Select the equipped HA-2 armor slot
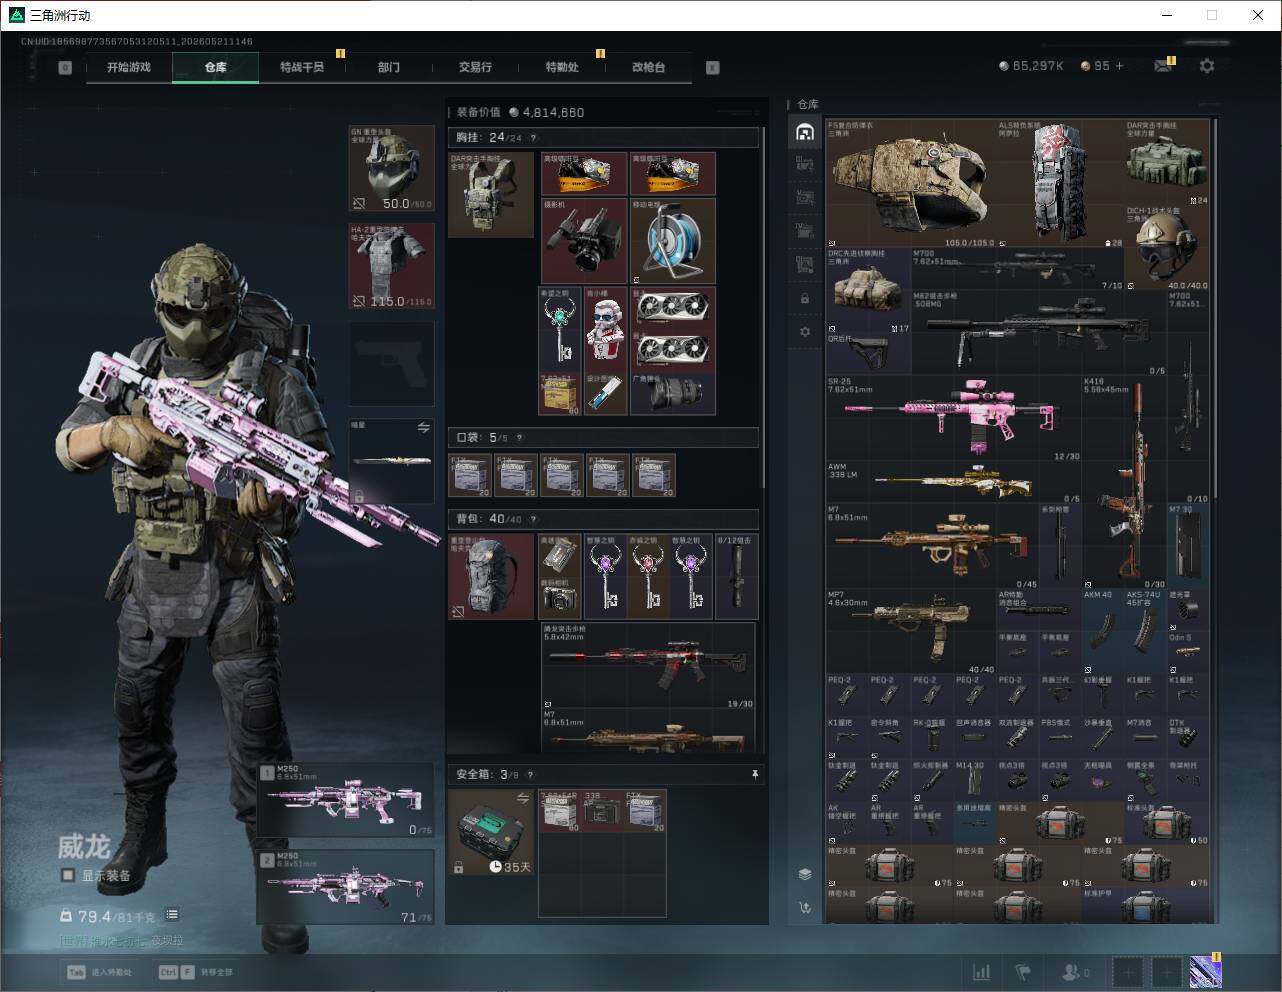Image resolution: width=1282 pixels, height=992 pixels. pos(391,266)
